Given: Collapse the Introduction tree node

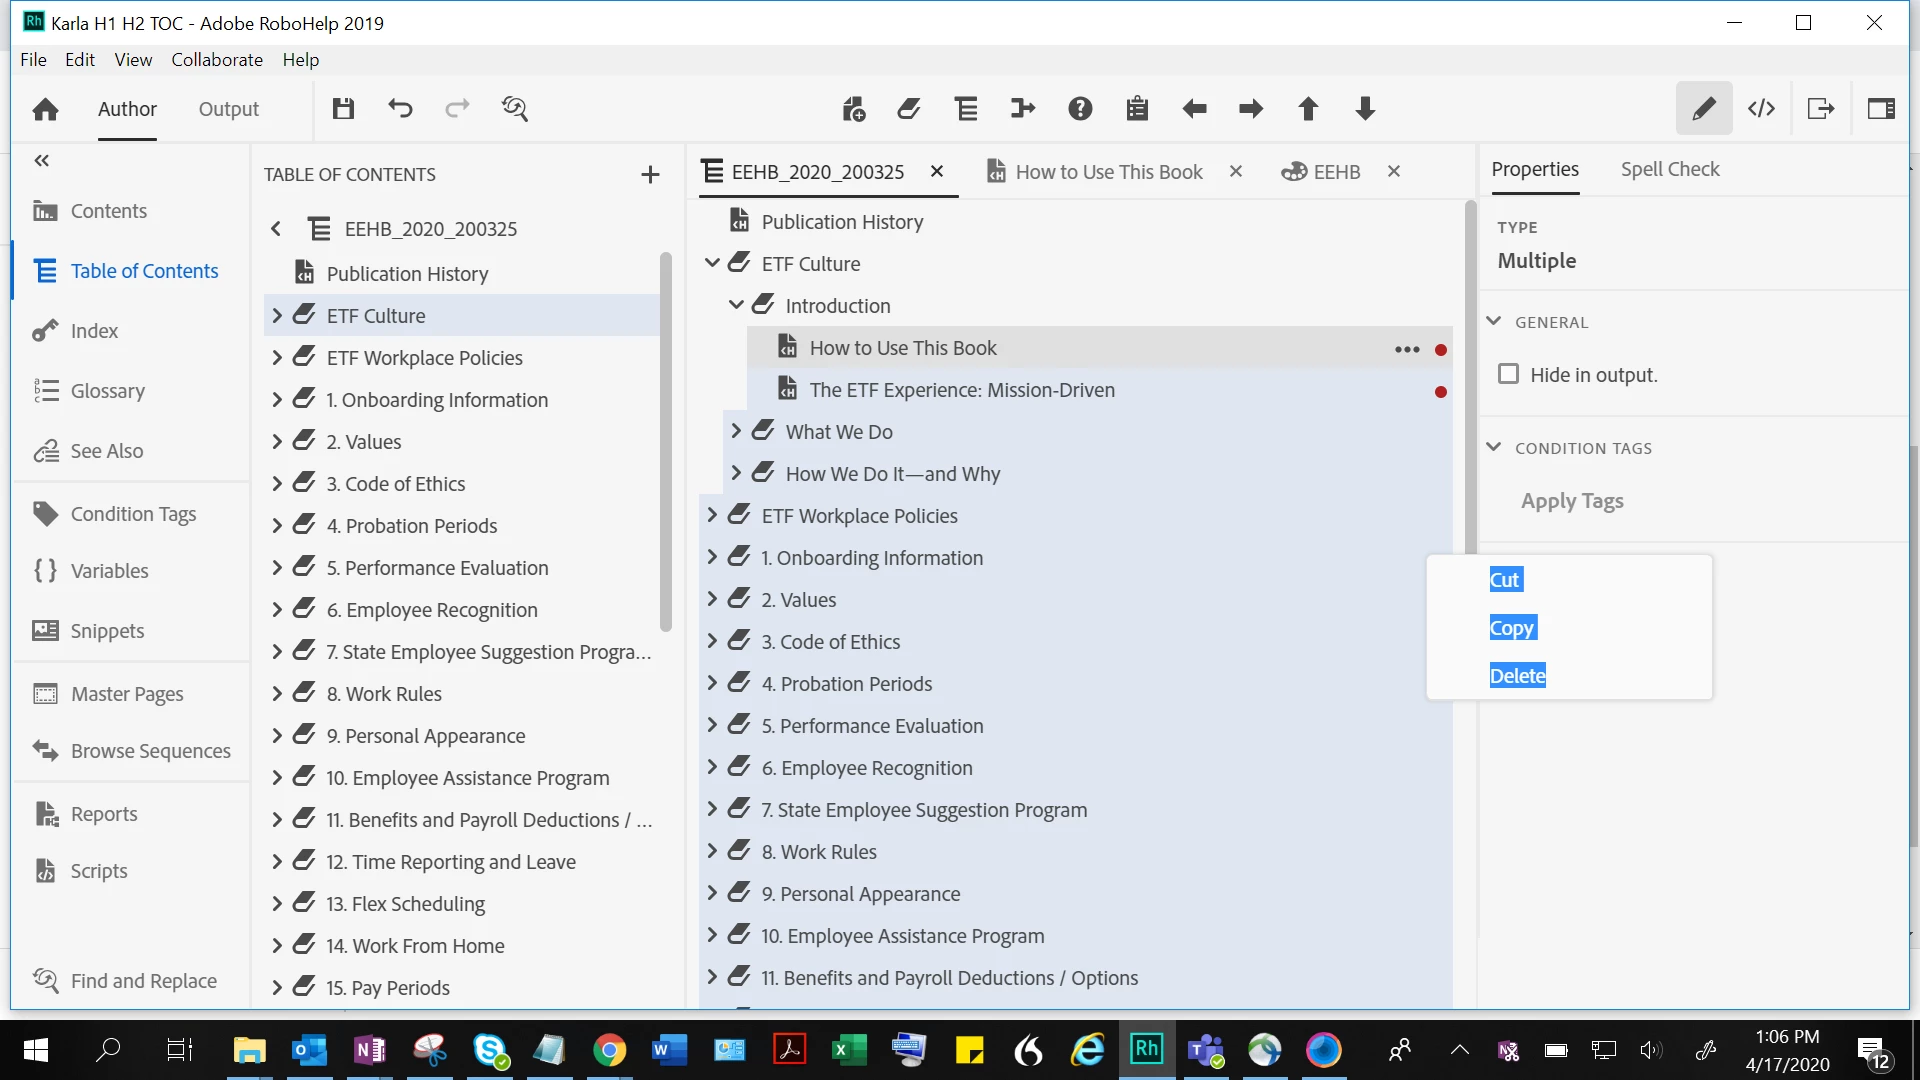Looking at the screenshot, I should click(736, 305).
